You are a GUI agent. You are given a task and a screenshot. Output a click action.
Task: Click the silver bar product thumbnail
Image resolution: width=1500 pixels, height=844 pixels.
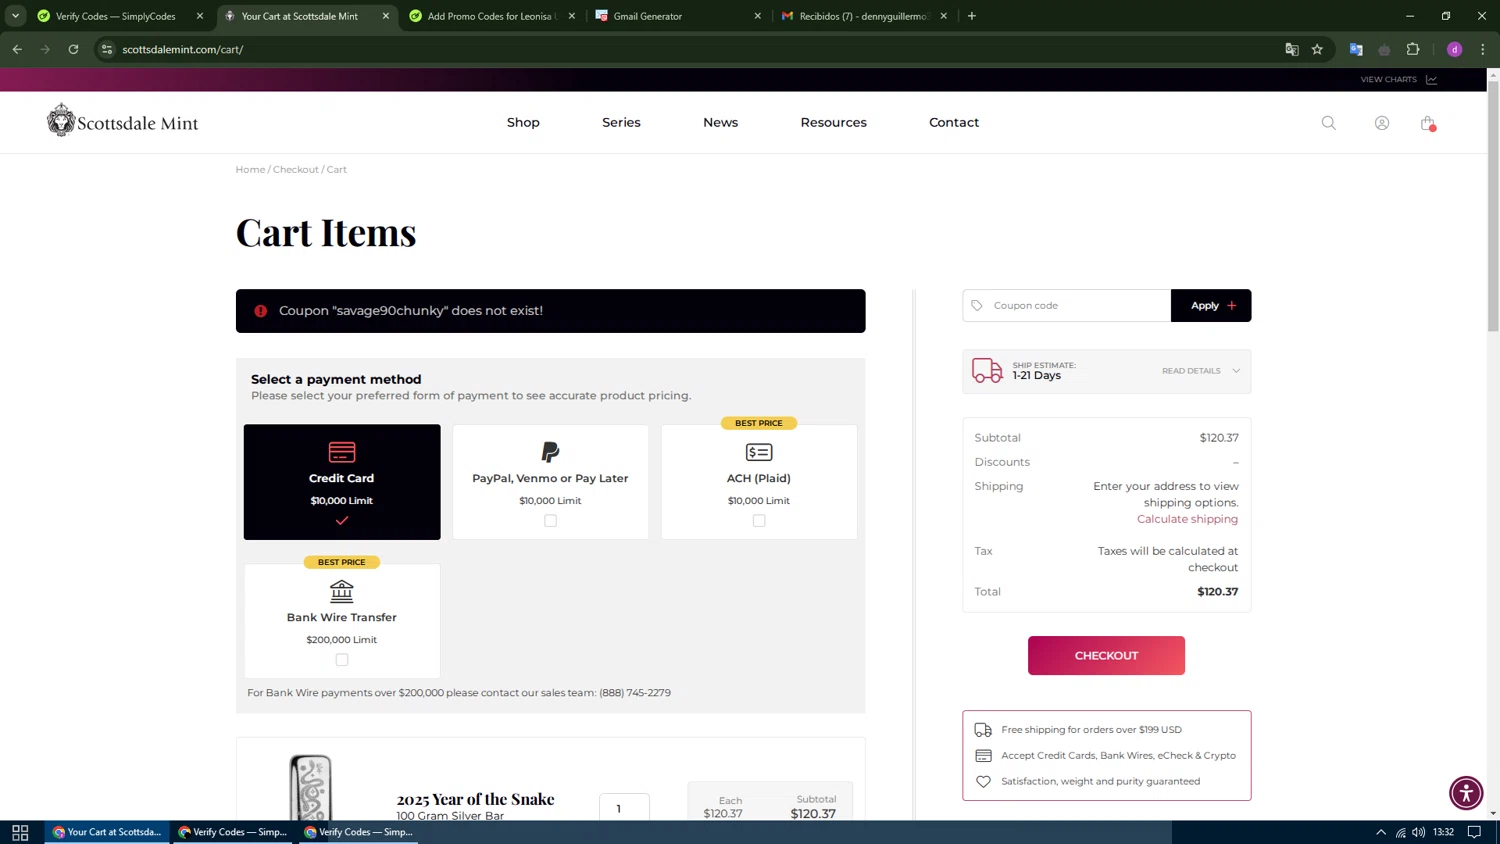(310, 788)
